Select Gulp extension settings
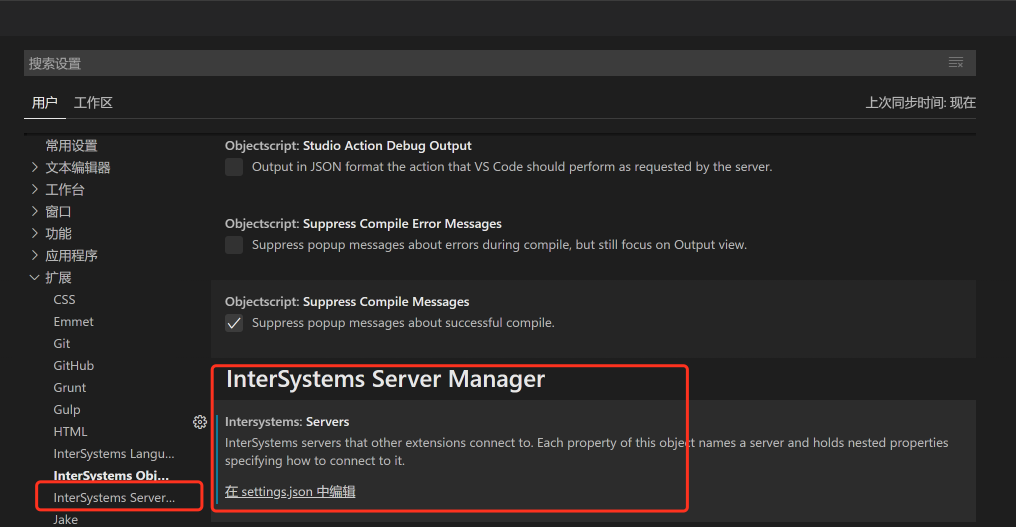 [67, 410]
